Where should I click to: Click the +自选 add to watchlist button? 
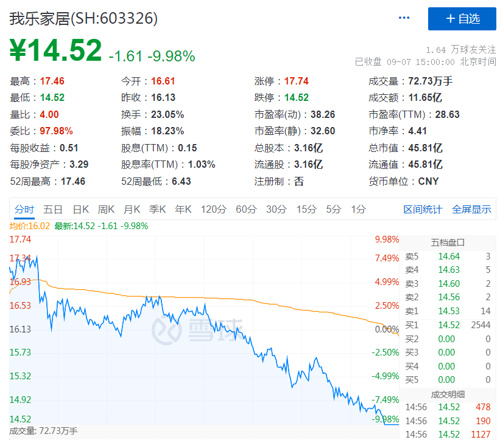(x=462, y=19)
